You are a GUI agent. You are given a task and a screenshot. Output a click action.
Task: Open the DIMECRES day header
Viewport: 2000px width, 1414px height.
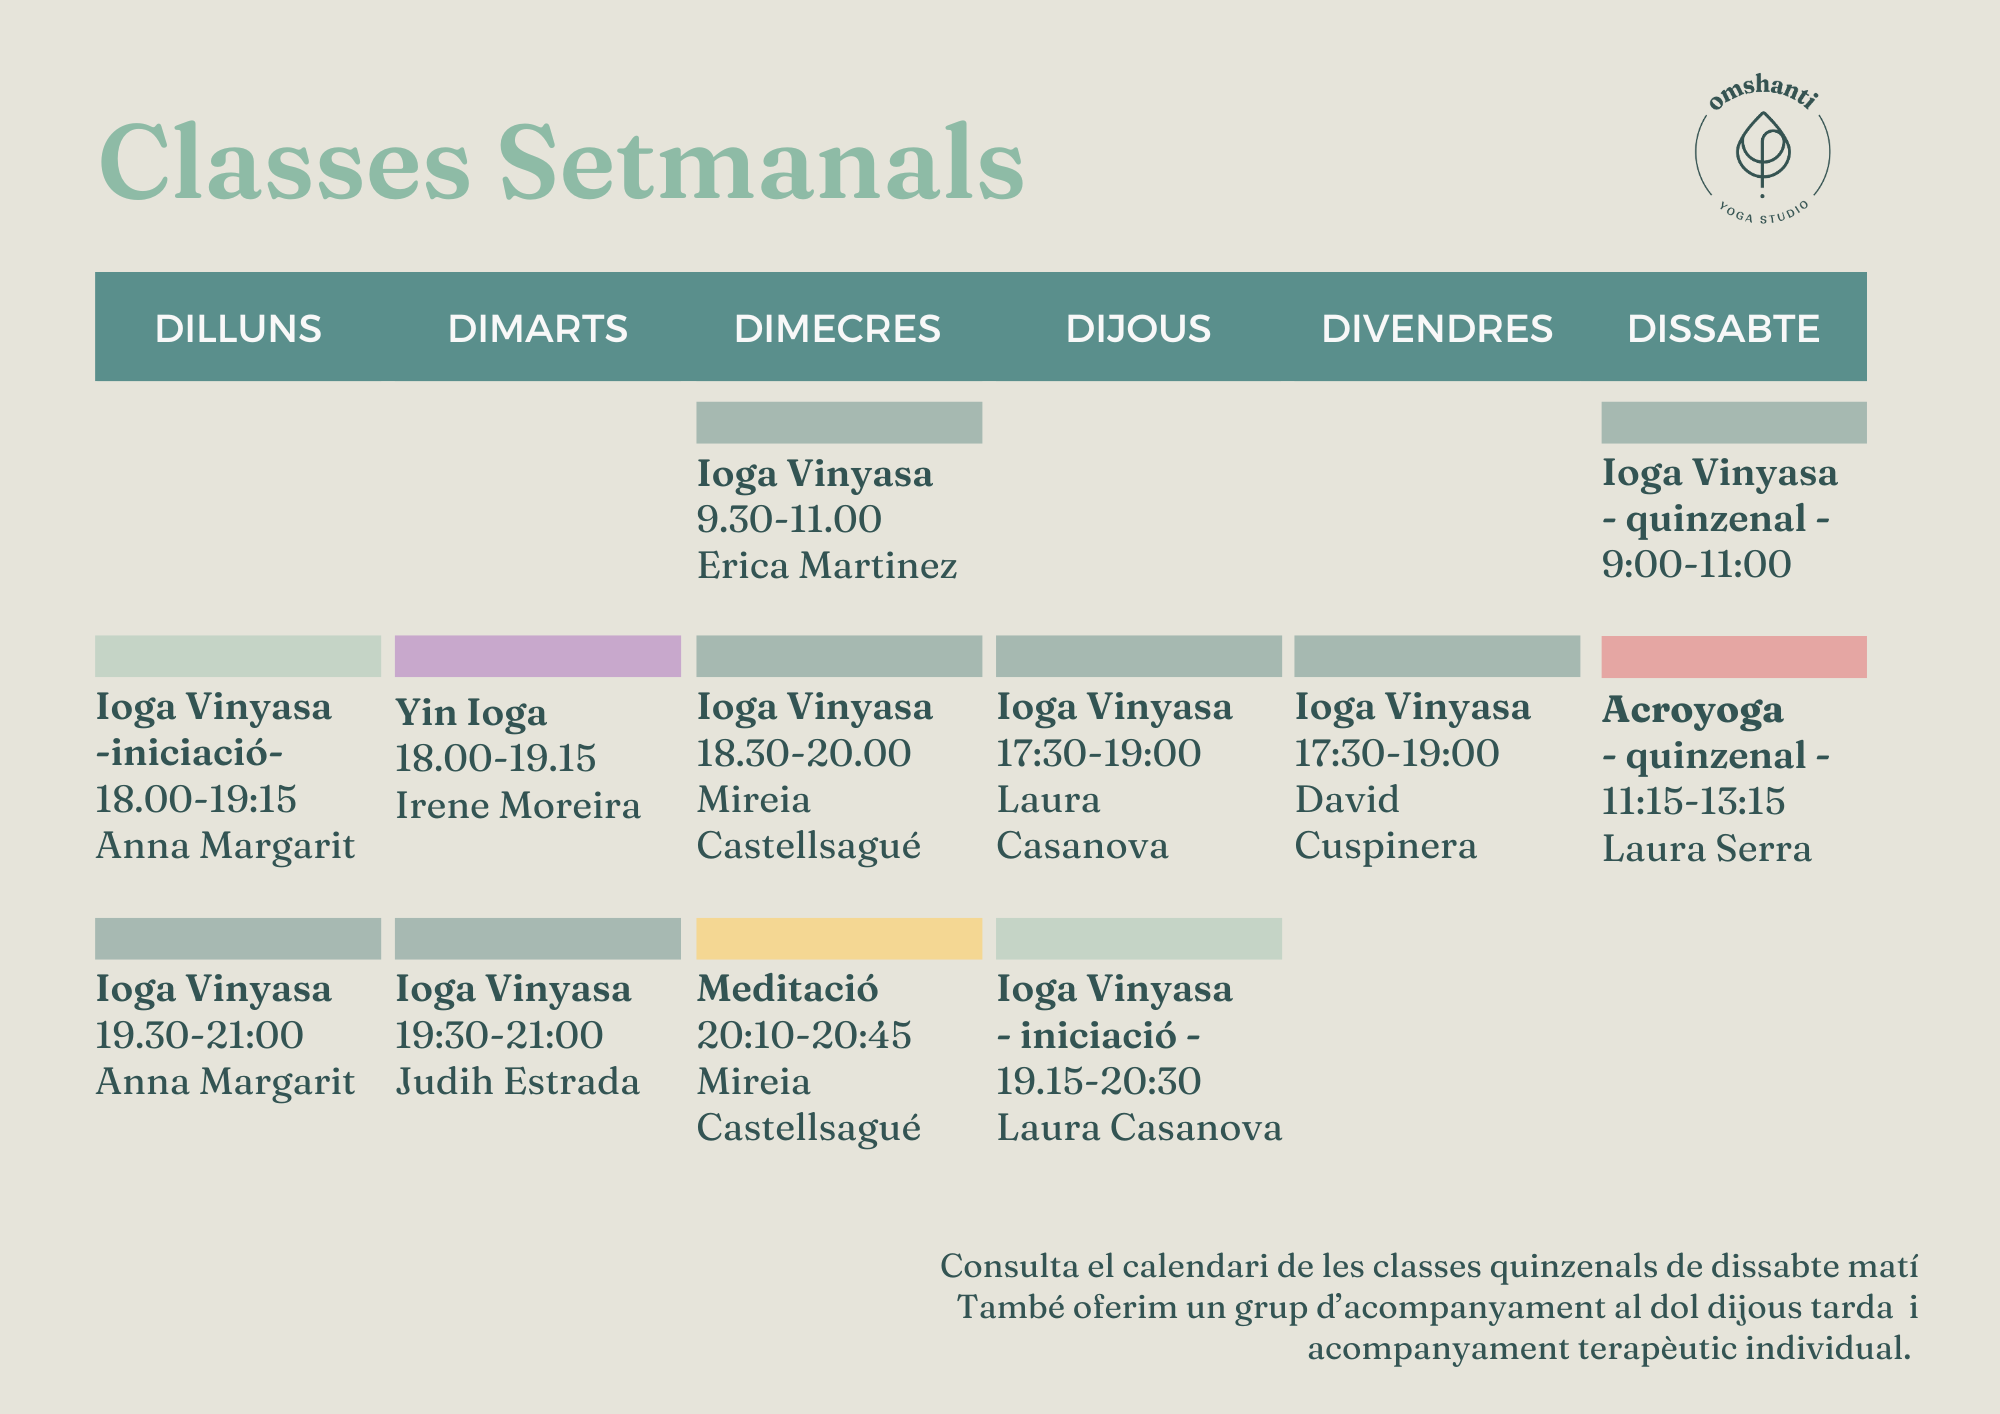click(838, 329)
